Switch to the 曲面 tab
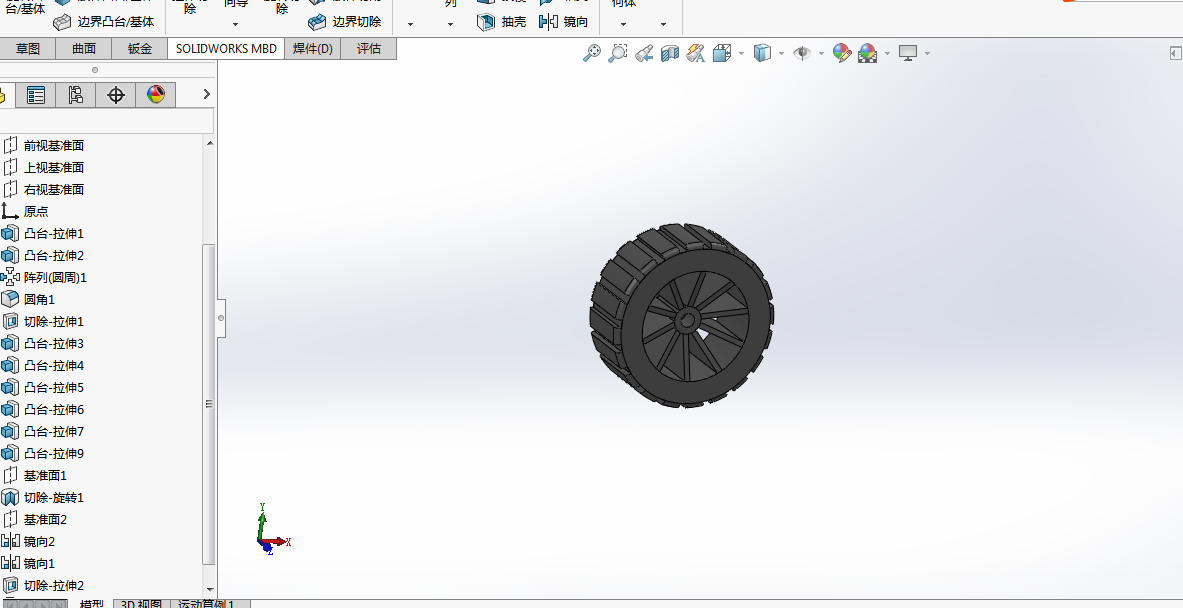This screenshot has height=608, width=1183. coord(84,48)
